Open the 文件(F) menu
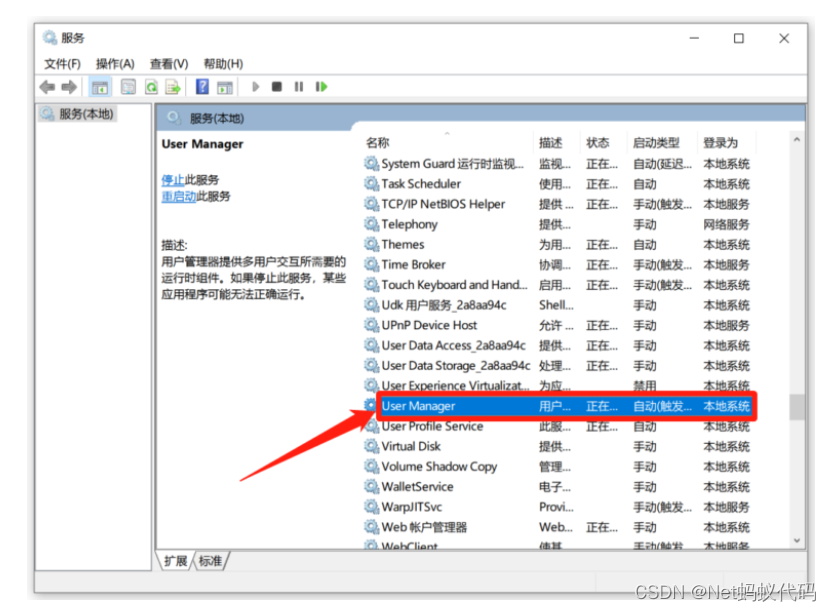The image size is (831, 612). 63,64
